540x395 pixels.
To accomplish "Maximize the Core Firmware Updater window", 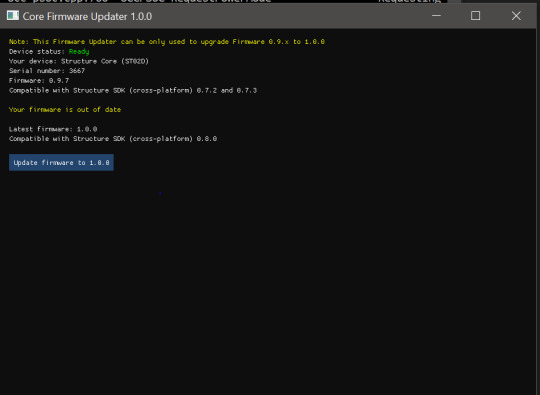I will (475, 16).
